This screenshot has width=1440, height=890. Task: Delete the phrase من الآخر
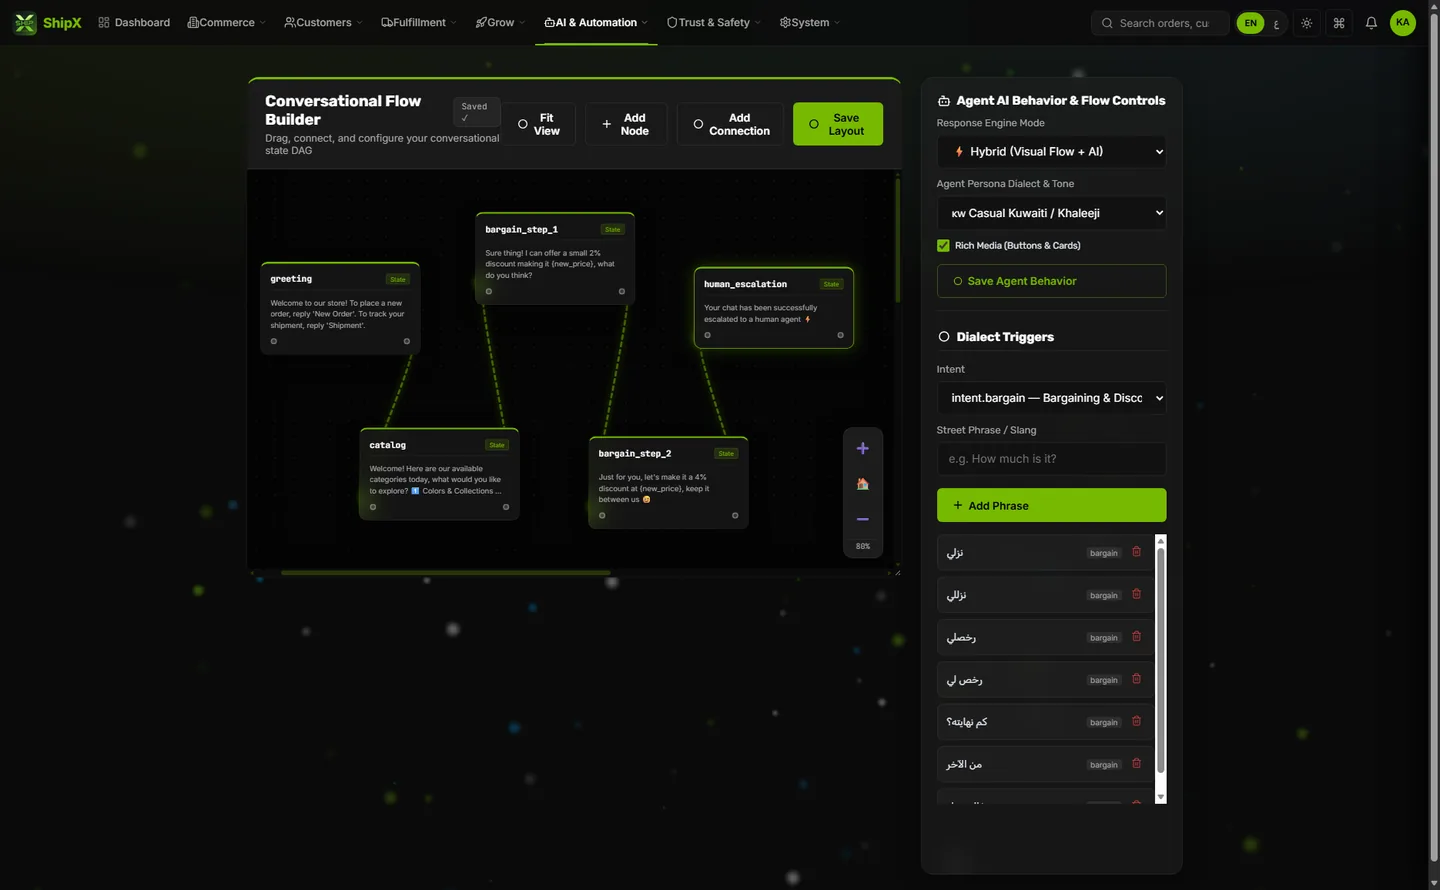1136,764
